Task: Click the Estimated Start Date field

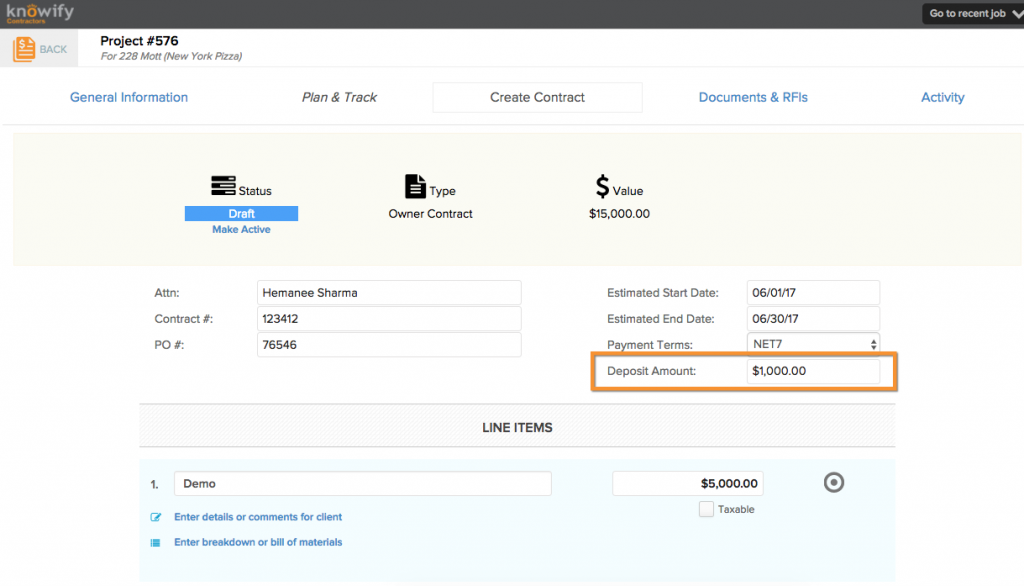Action: (x=812, y=292)
